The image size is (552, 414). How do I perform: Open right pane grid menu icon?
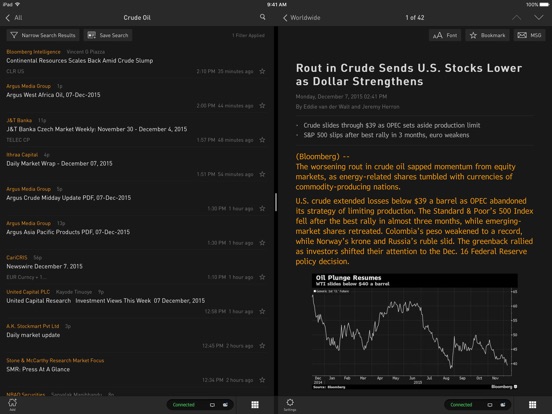(533, 405)
